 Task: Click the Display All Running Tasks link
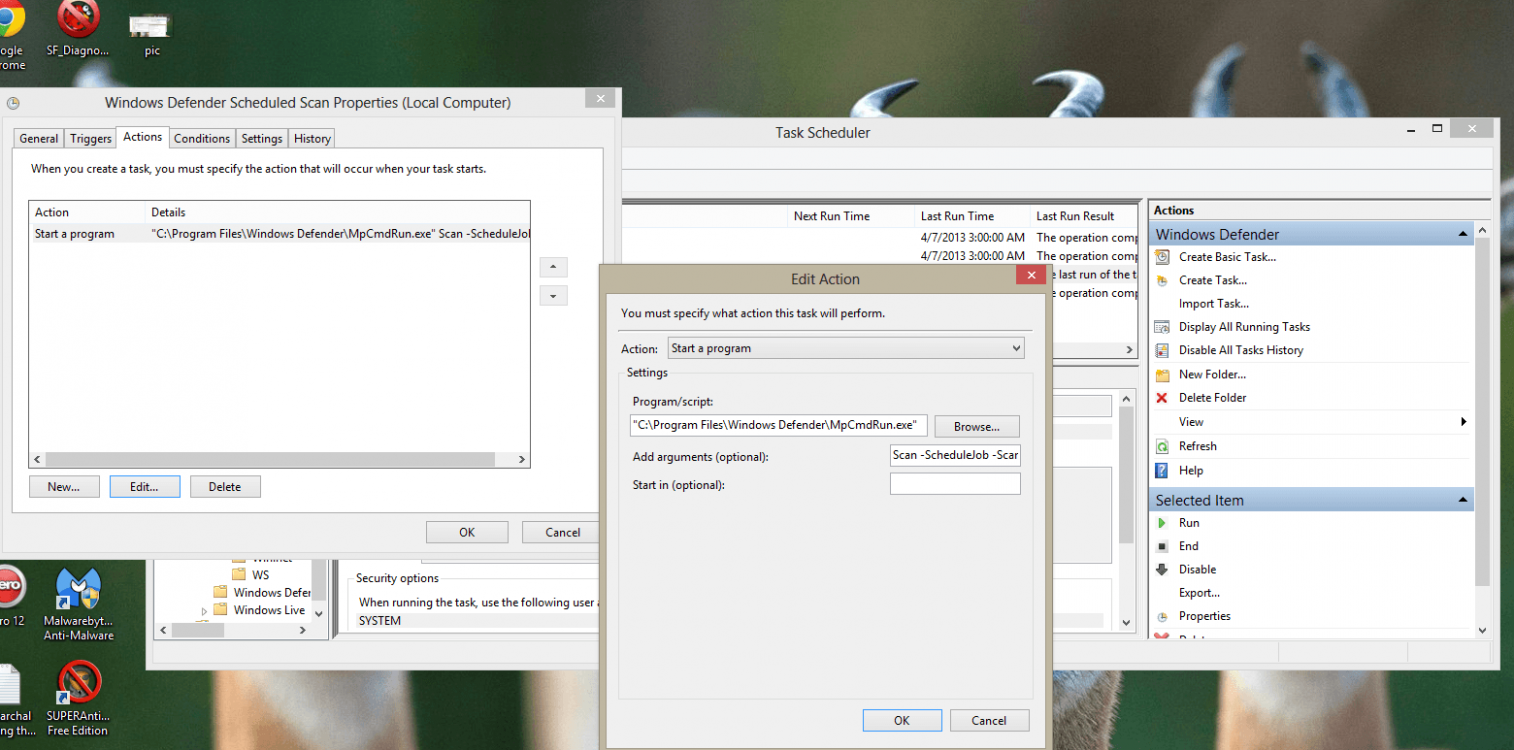pos(1244,327)
